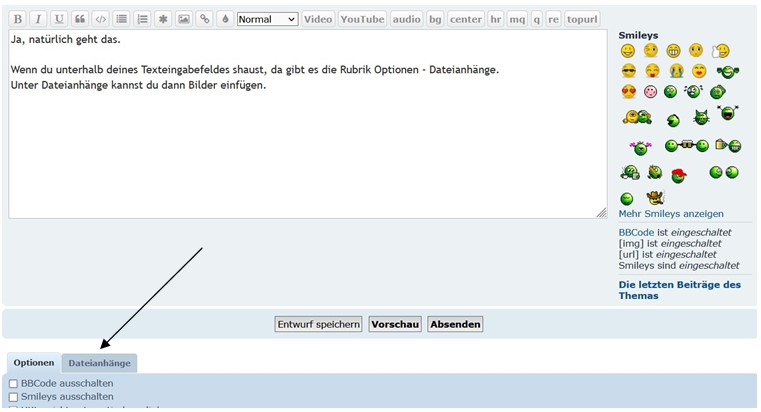Open the font size Normal dropdown

(x=267, y=19)
